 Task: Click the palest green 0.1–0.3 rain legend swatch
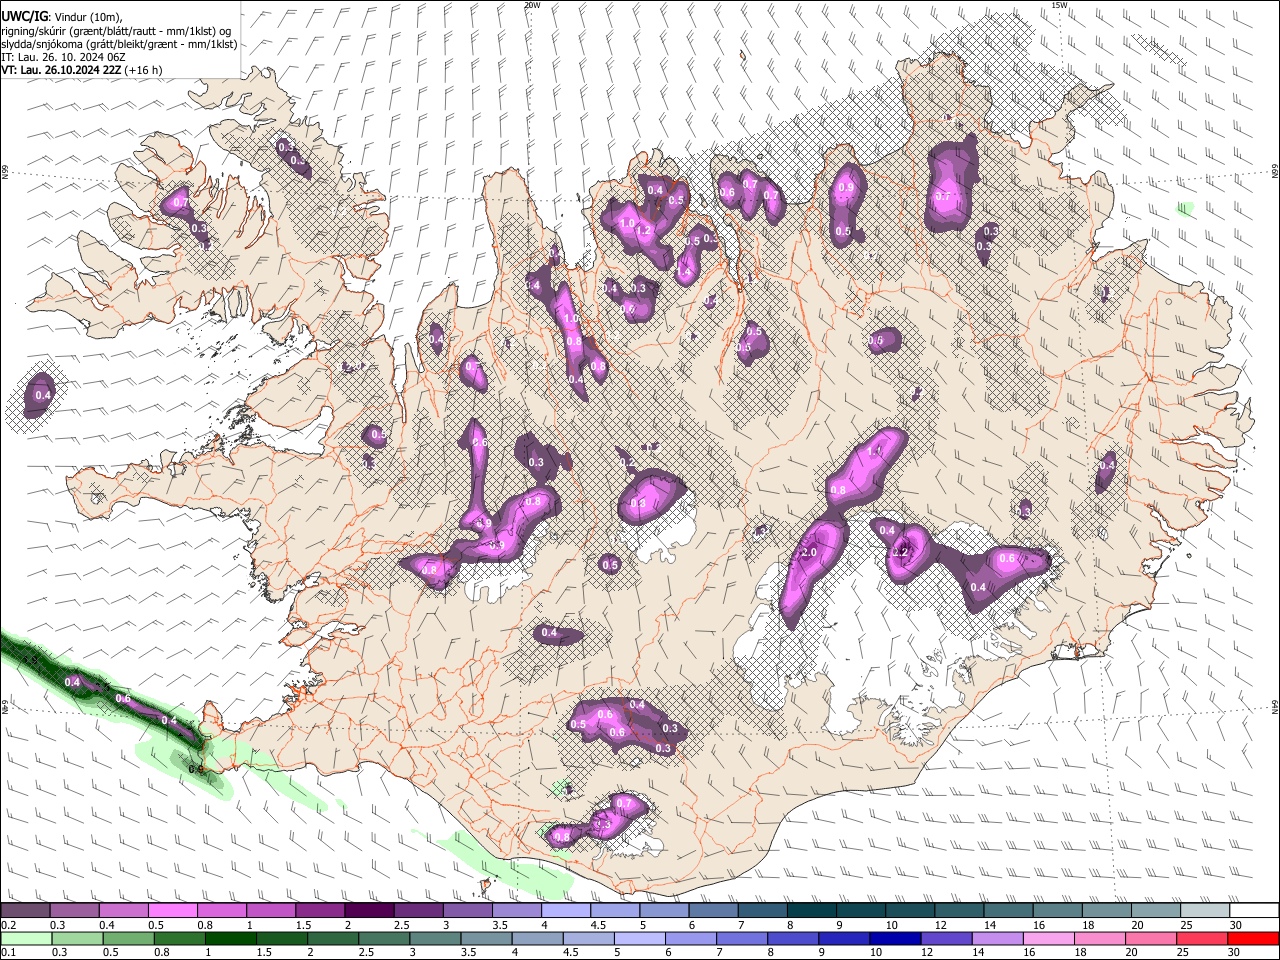pyautogui.click(x=27, y=938)
